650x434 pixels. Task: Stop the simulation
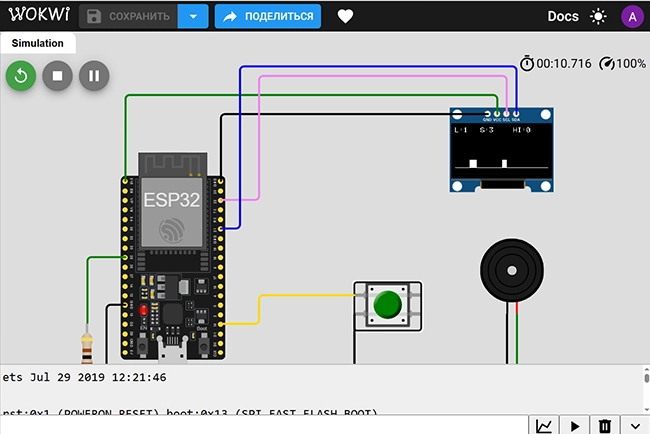point(57,75)
